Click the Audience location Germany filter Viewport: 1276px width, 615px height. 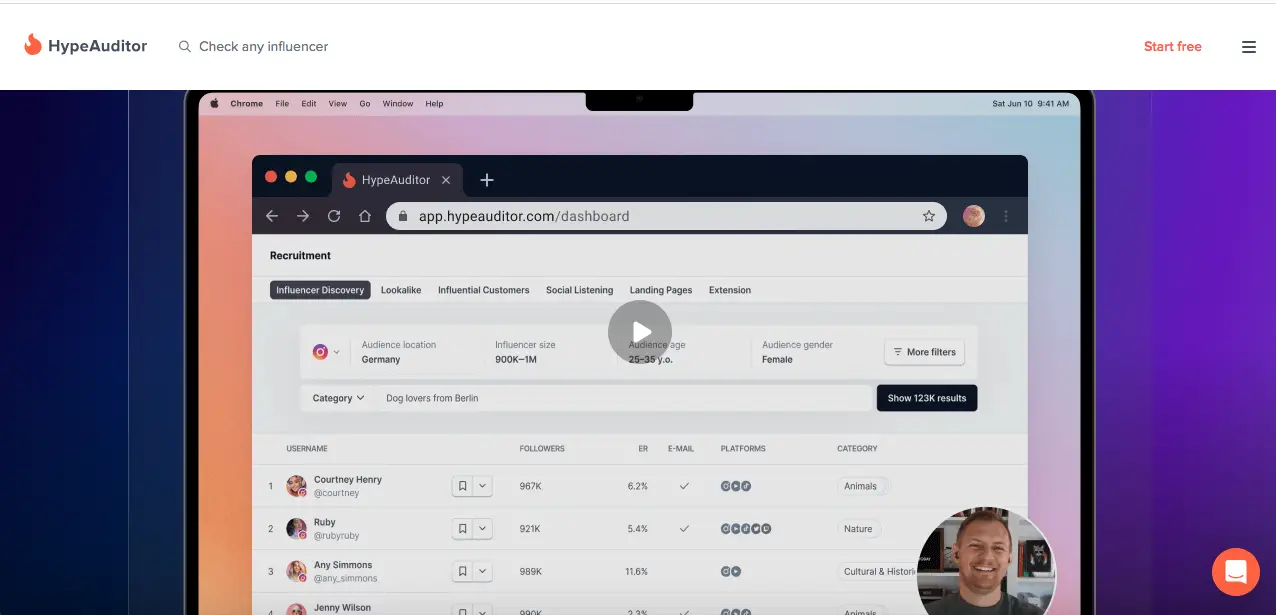pos(399,352)
